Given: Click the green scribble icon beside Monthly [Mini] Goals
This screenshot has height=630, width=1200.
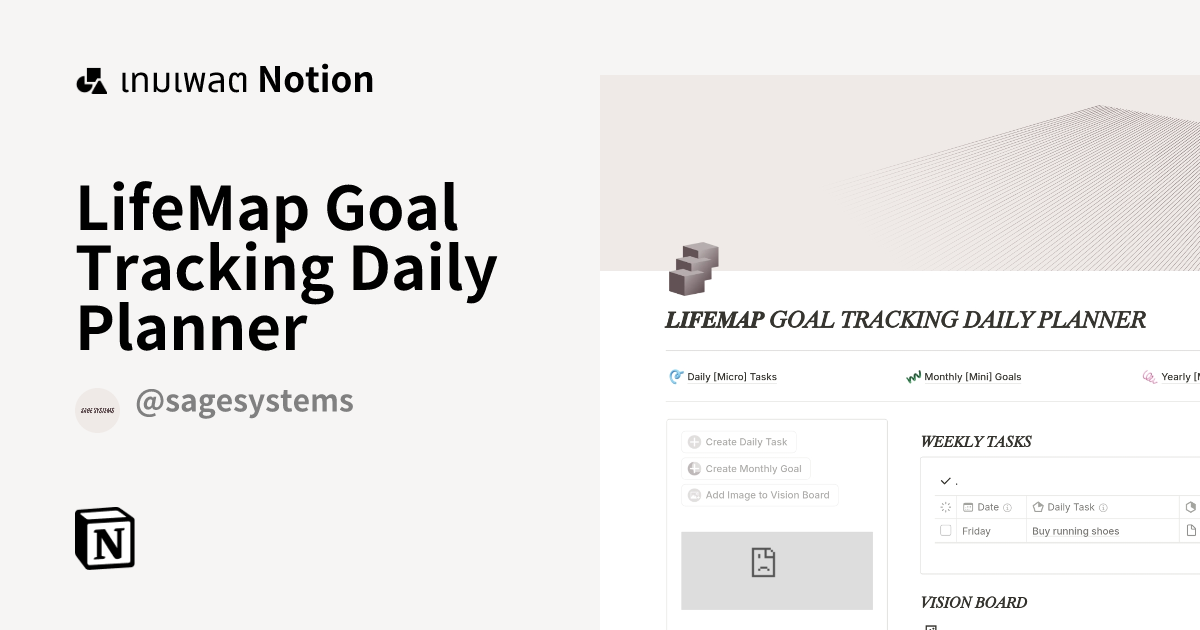Looking at the screenshot, I should 913,377.
